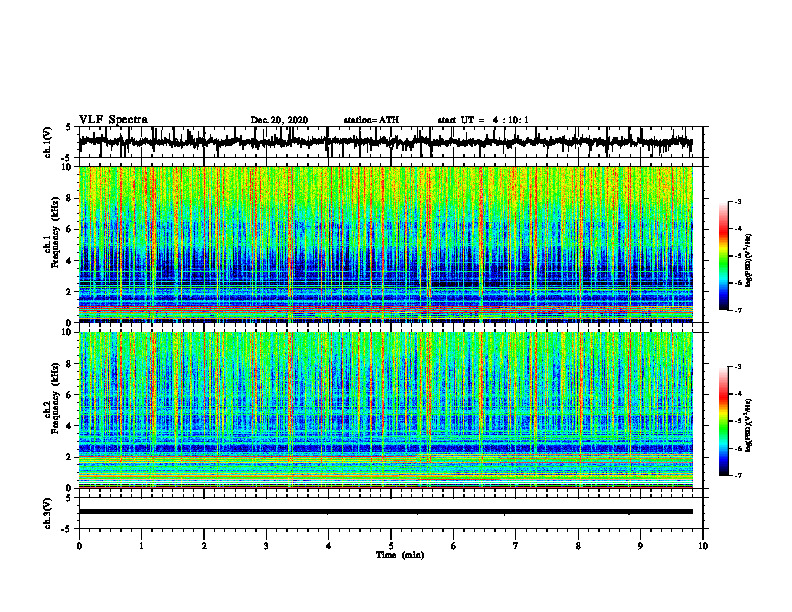Click the "station= ATH" header label
The height and width of the screenshot is (612, 792).
(x=371, y=120)
